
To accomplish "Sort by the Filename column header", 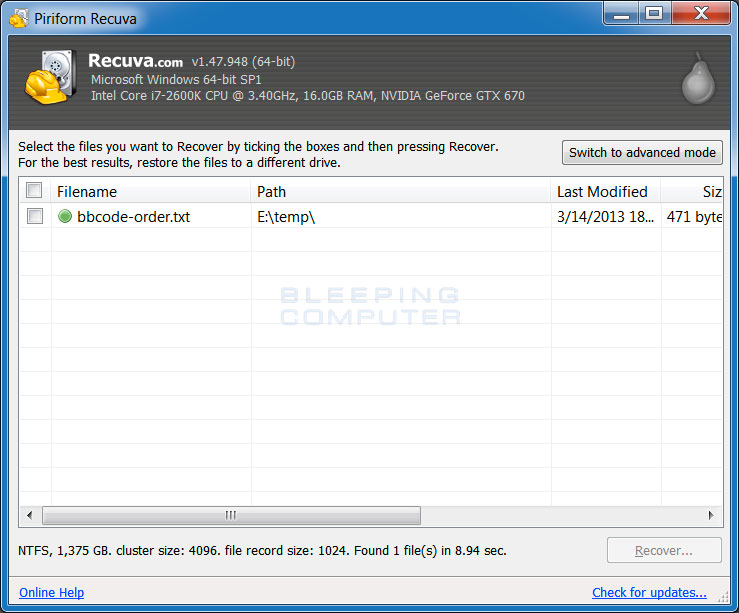I will pos(150,191).
